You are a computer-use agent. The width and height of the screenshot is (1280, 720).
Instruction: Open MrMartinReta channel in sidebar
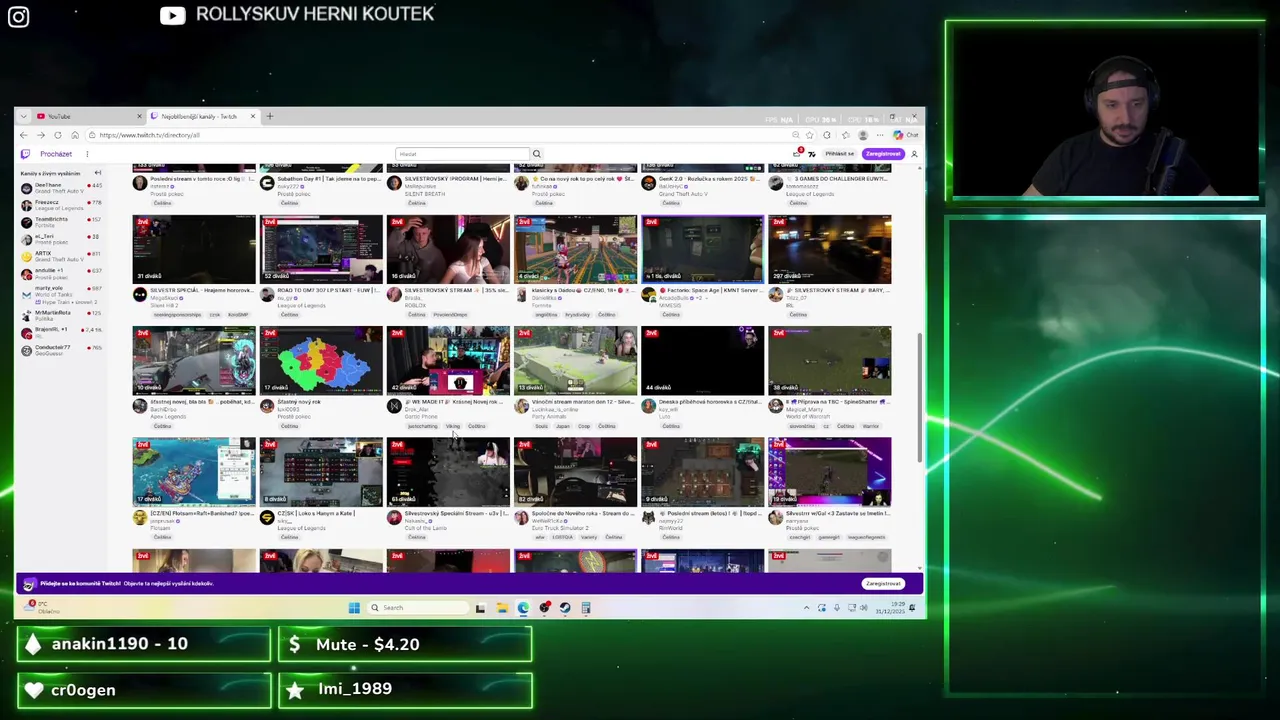point(61,314)
